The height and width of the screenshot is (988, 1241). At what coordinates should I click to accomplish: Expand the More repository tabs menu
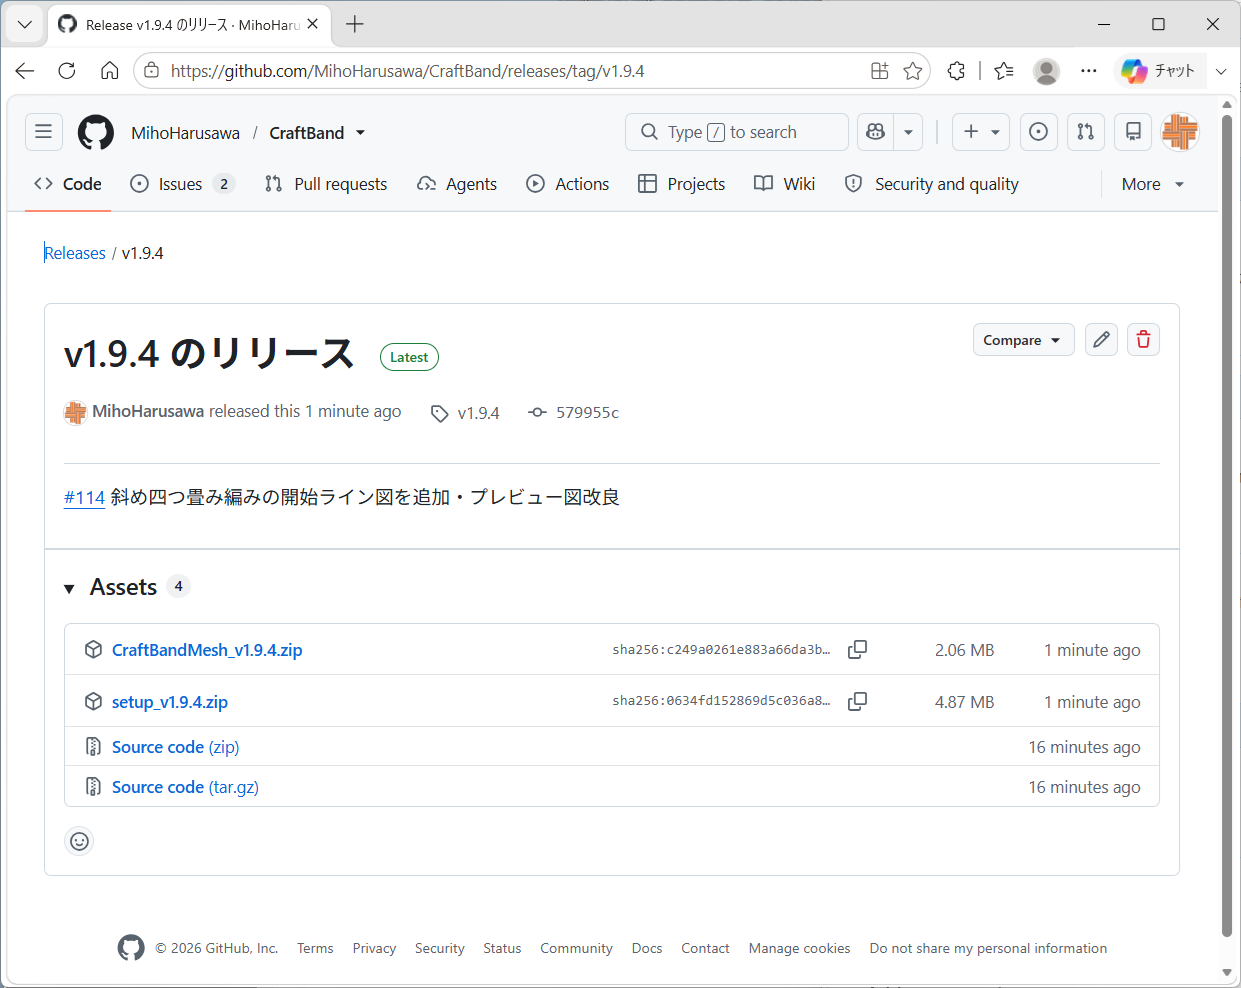click(x=1152, y=184)
